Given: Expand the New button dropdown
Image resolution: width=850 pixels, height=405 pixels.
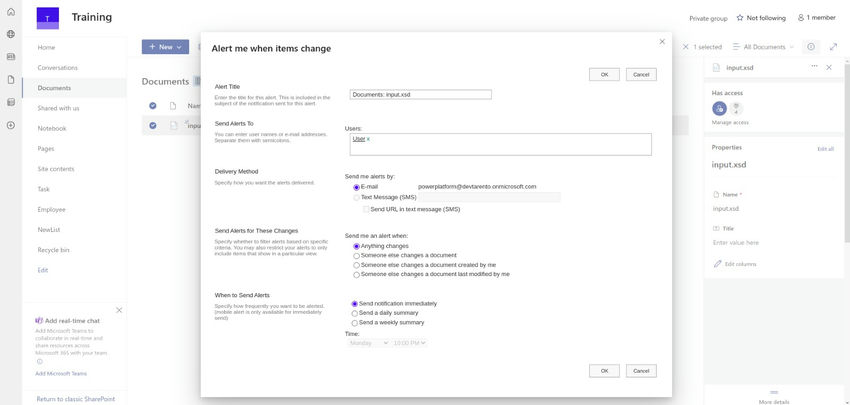Looking at the screenshot, I should [x=179, y=47].
